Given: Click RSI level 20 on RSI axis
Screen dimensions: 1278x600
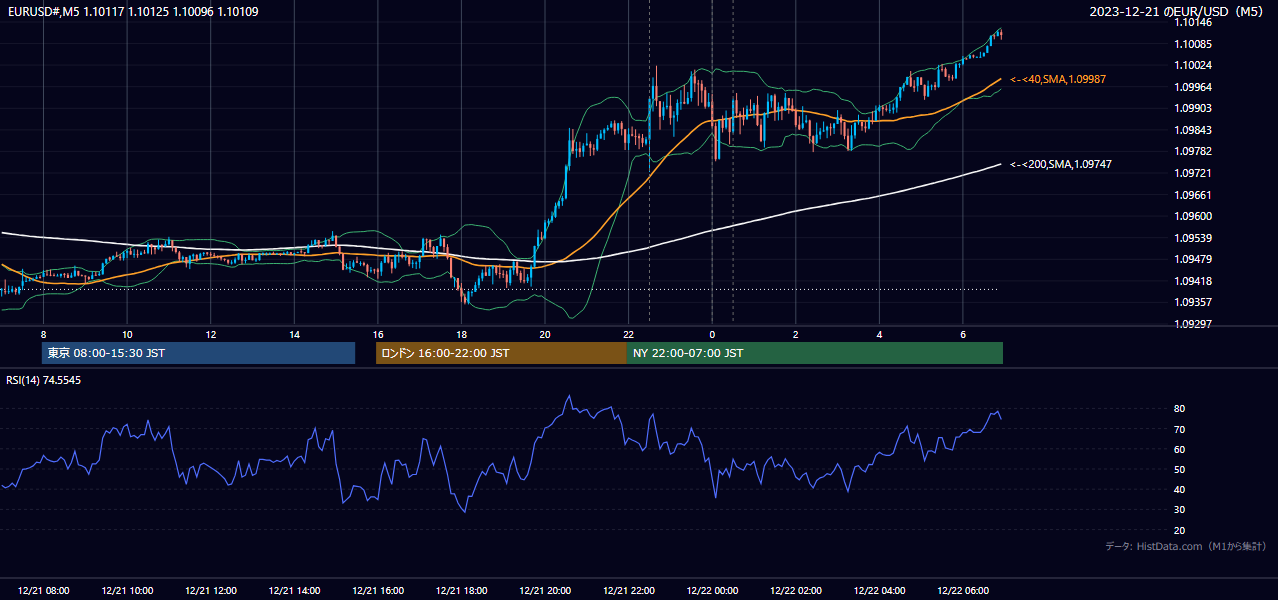Looking at the screenshot, I should point(1180,530).
